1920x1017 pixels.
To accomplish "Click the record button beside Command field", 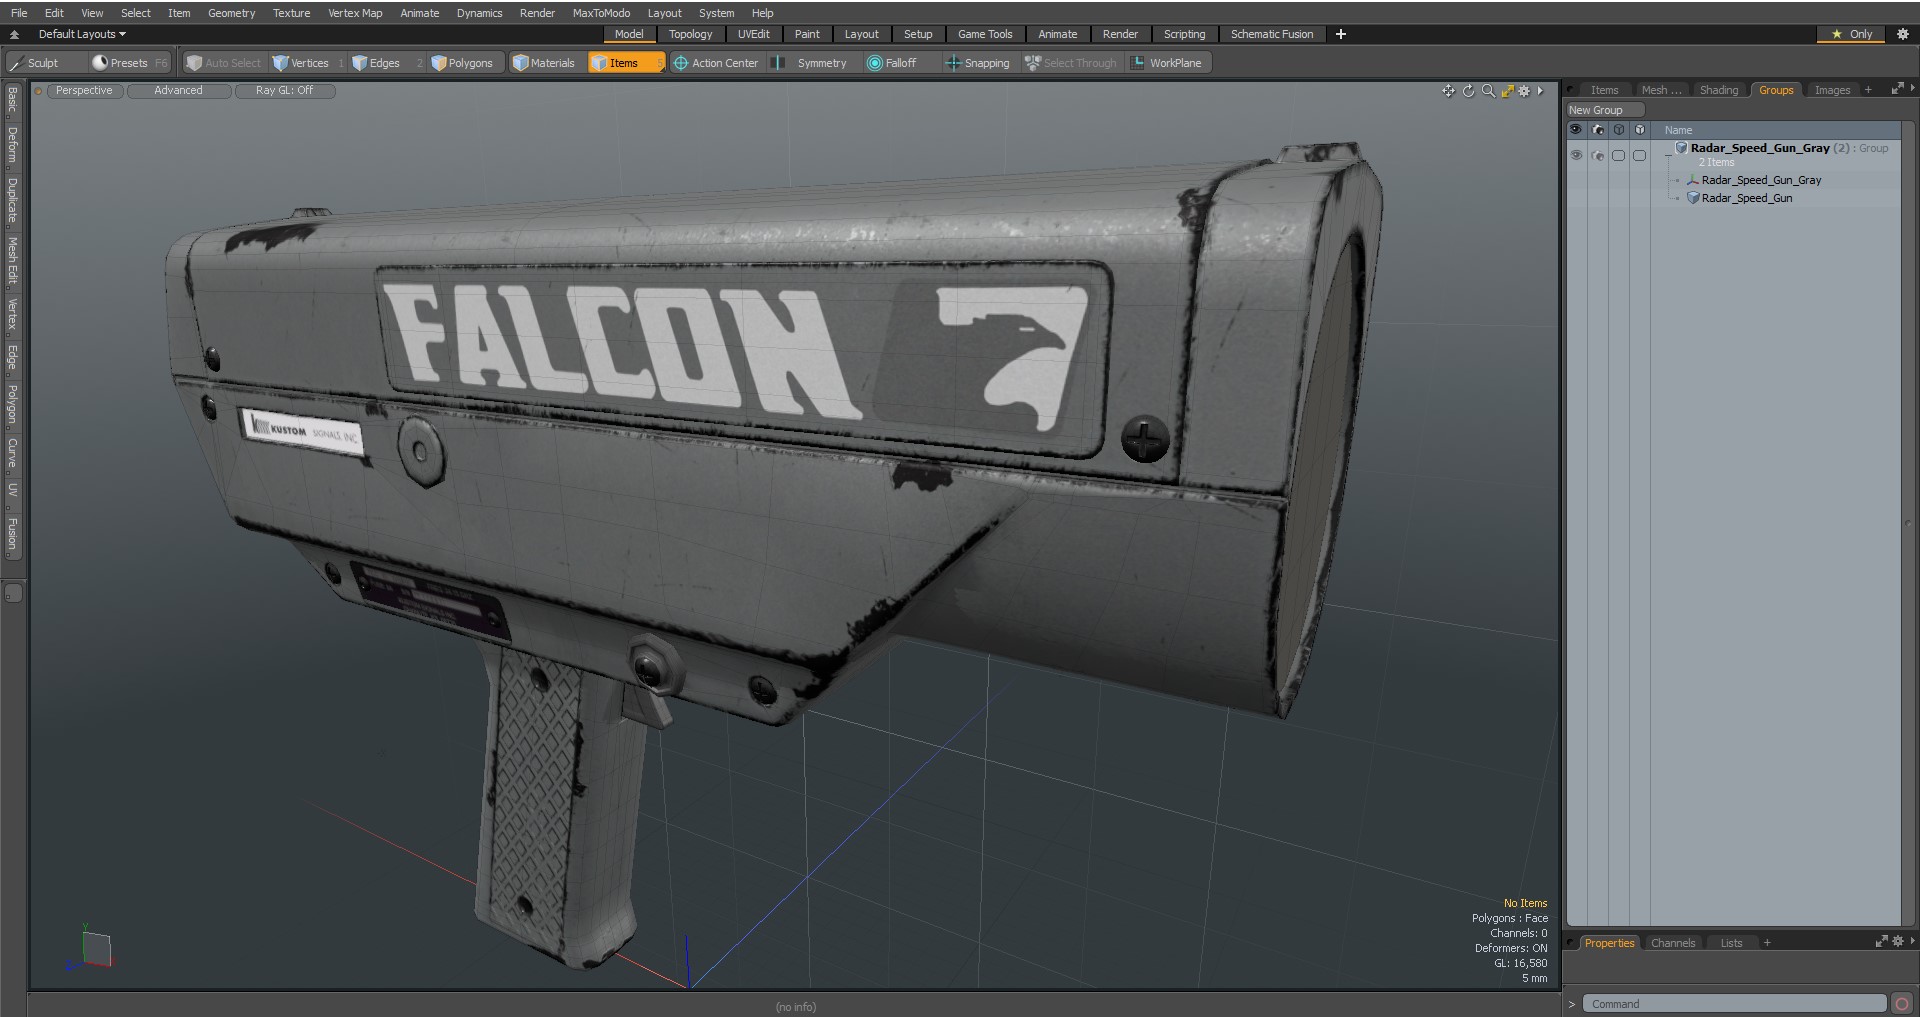I will click(x=1902, y=1004).
